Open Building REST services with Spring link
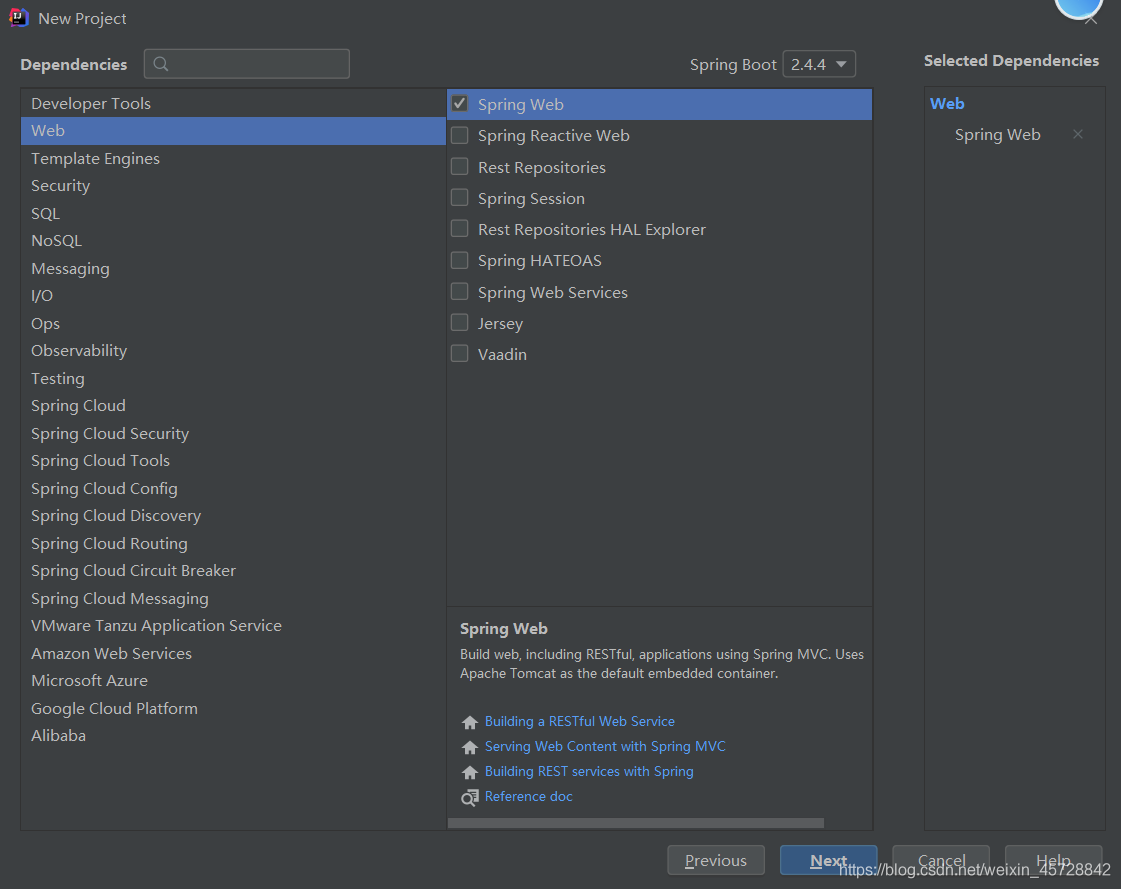1121x889 pixels. (589, 772)
